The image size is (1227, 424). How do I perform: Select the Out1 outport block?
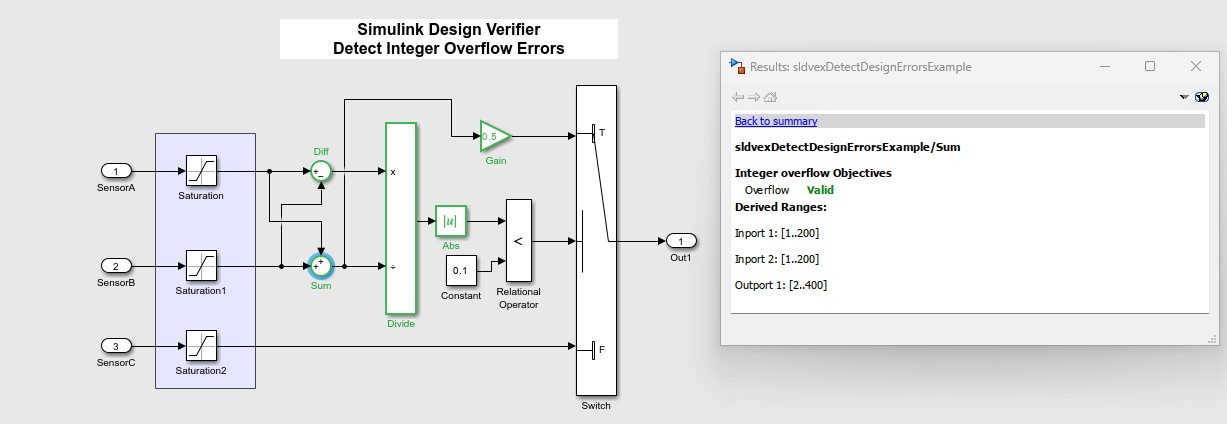[x=681, y=241]
